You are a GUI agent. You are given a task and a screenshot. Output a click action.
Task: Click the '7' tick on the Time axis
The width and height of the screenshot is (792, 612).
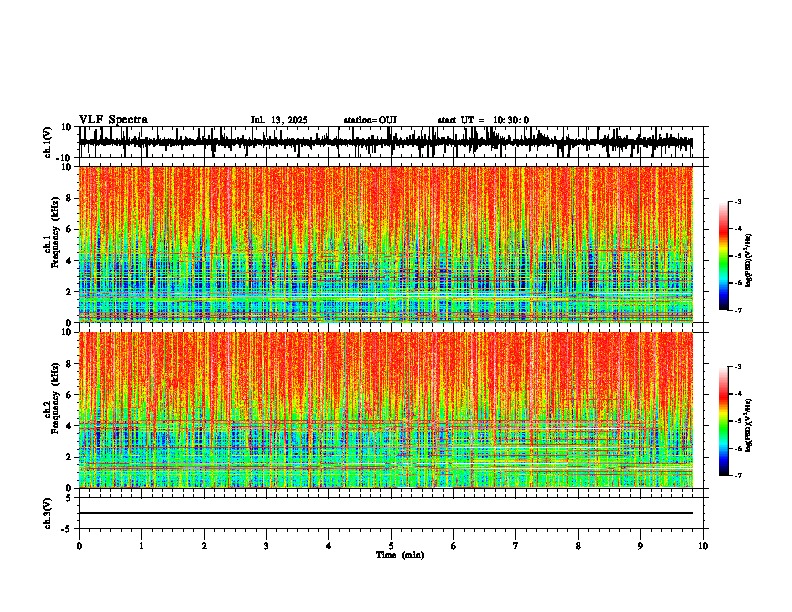tap(516, 546)
